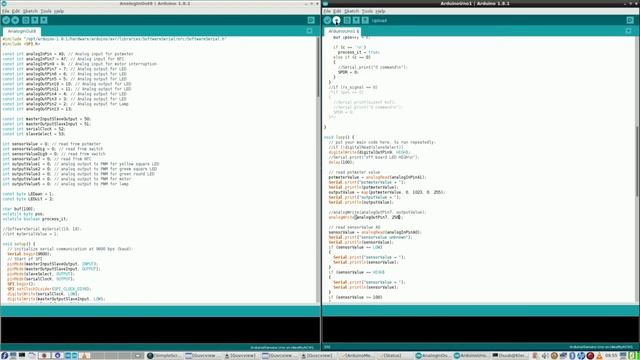Open Edit menu in AnalogInOut8 window
The image size is (640, 360).
[x=16, y=11]
